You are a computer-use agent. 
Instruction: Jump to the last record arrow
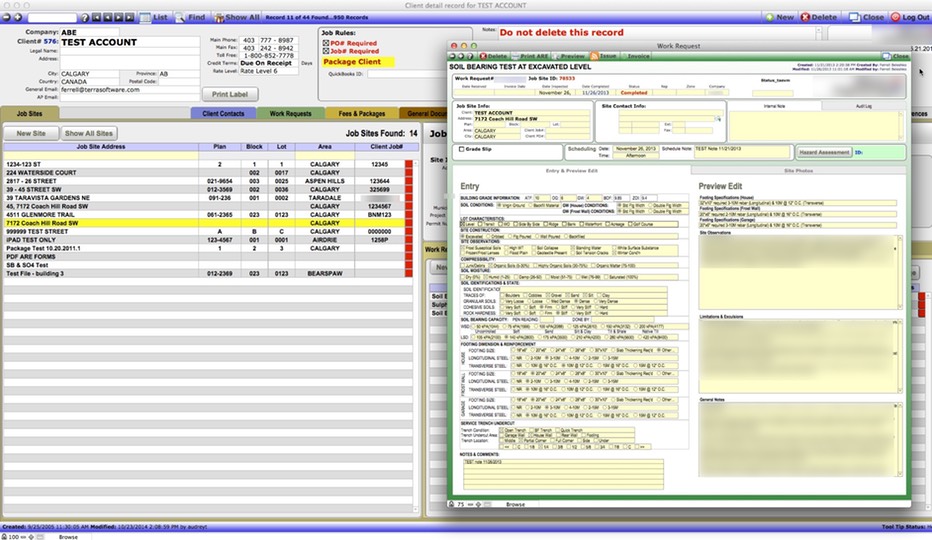[x=129, y=17]
